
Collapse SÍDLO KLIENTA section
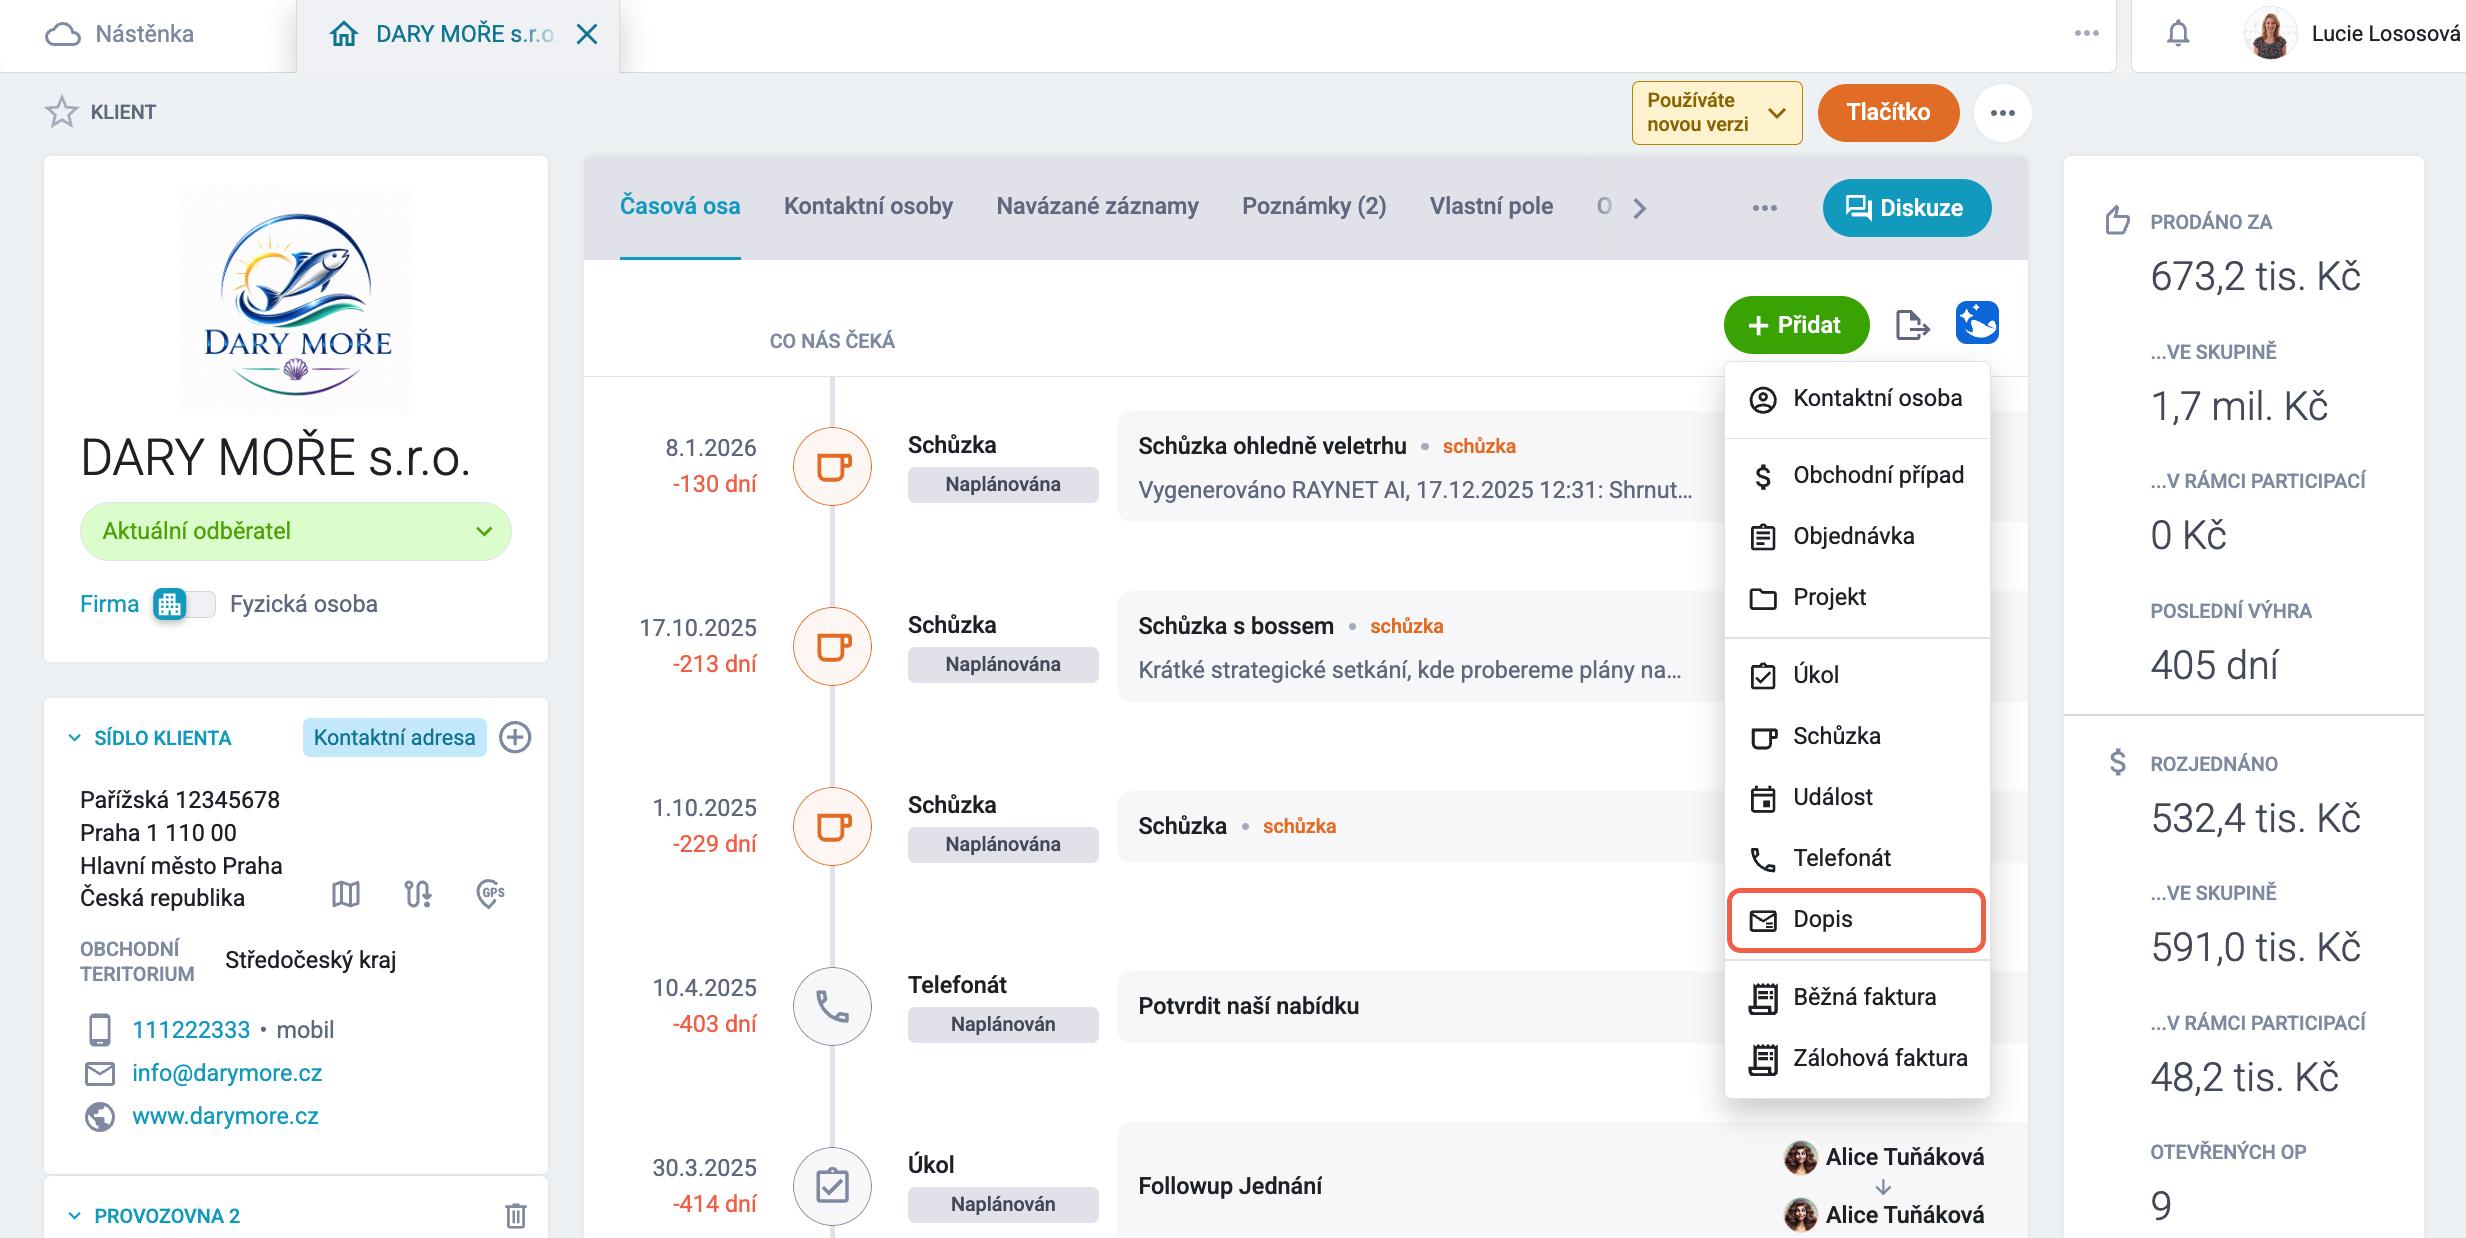[74, 738]
